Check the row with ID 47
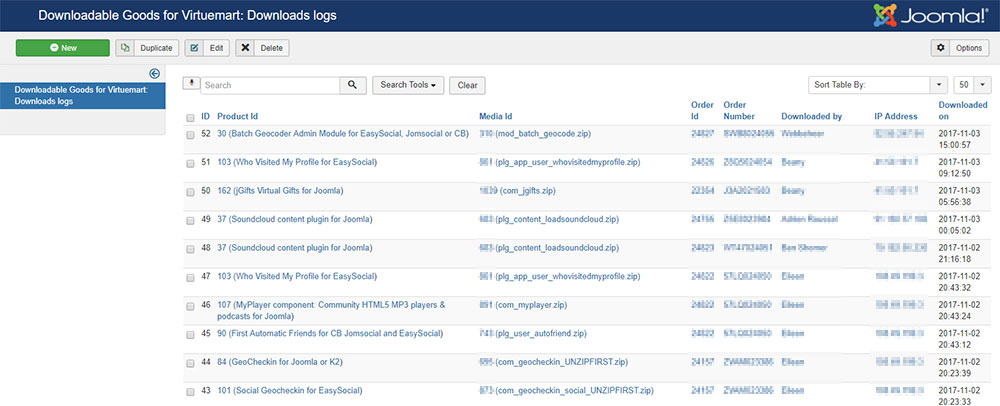 pyautogui.click(x=190, y=277)
